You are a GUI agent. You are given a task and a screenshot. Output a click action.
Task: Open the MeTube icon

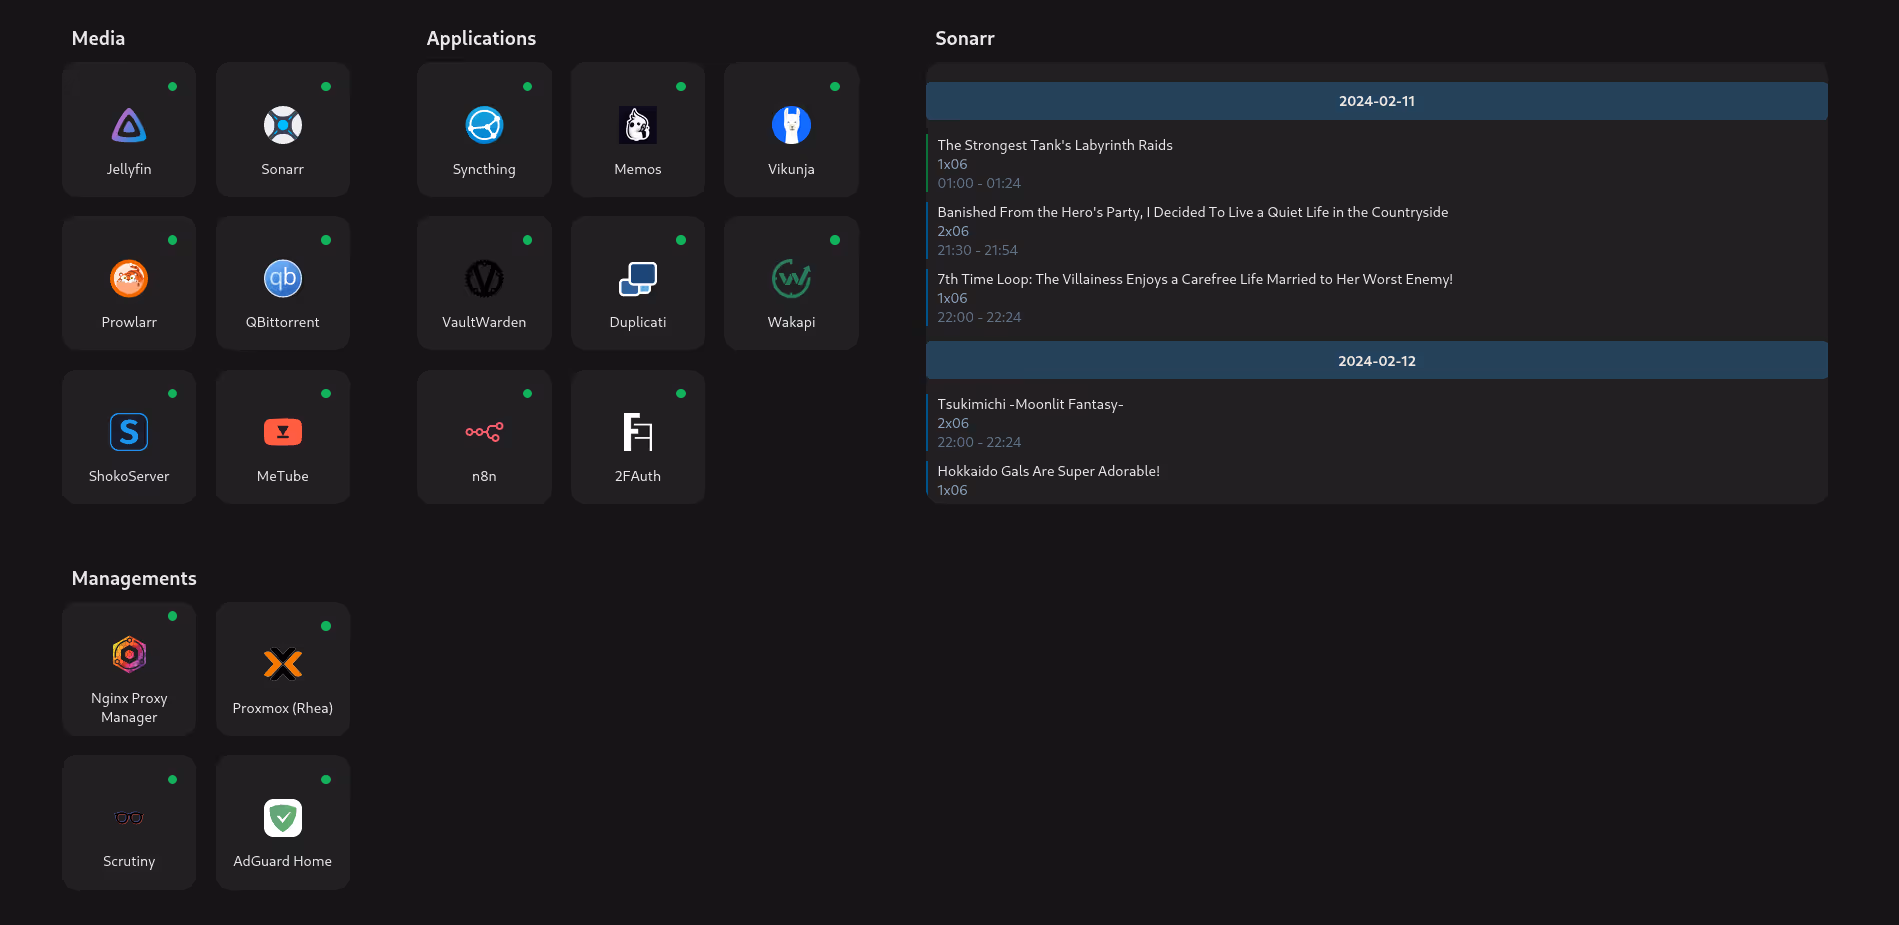click(283, 432)
